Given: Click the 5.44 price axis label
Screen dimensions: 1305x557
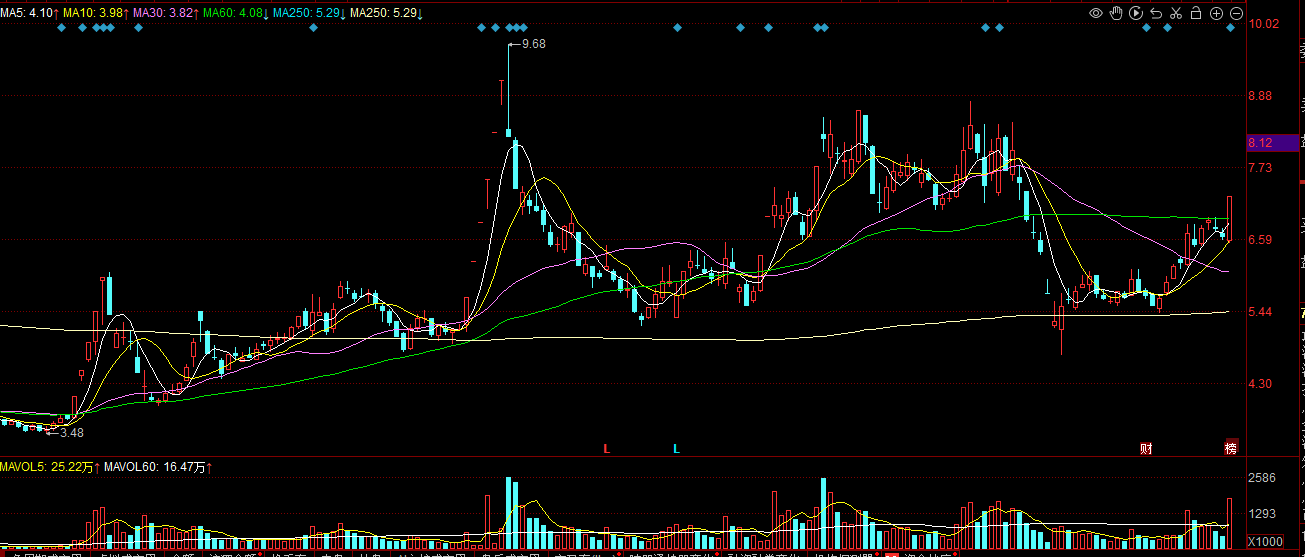Looking at the screenshot, I should (x=1260, y=312).
